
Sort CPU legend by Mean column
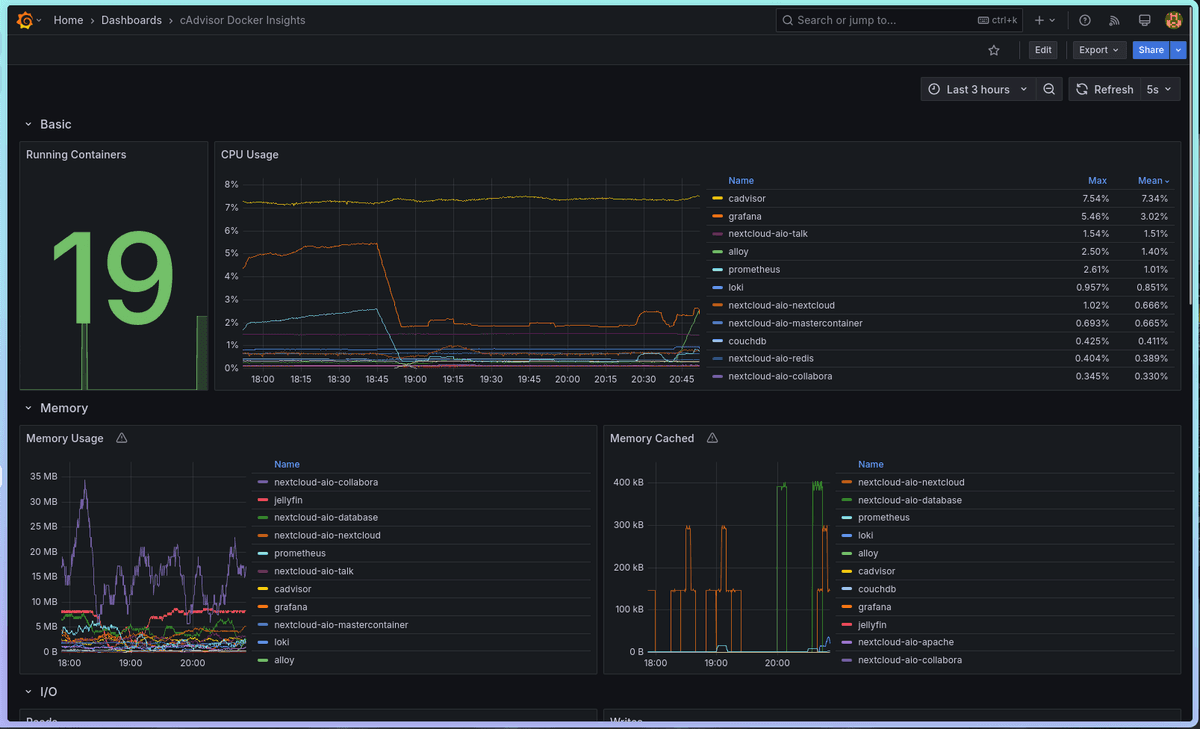pyautogui.click(x=1153, y=181)
